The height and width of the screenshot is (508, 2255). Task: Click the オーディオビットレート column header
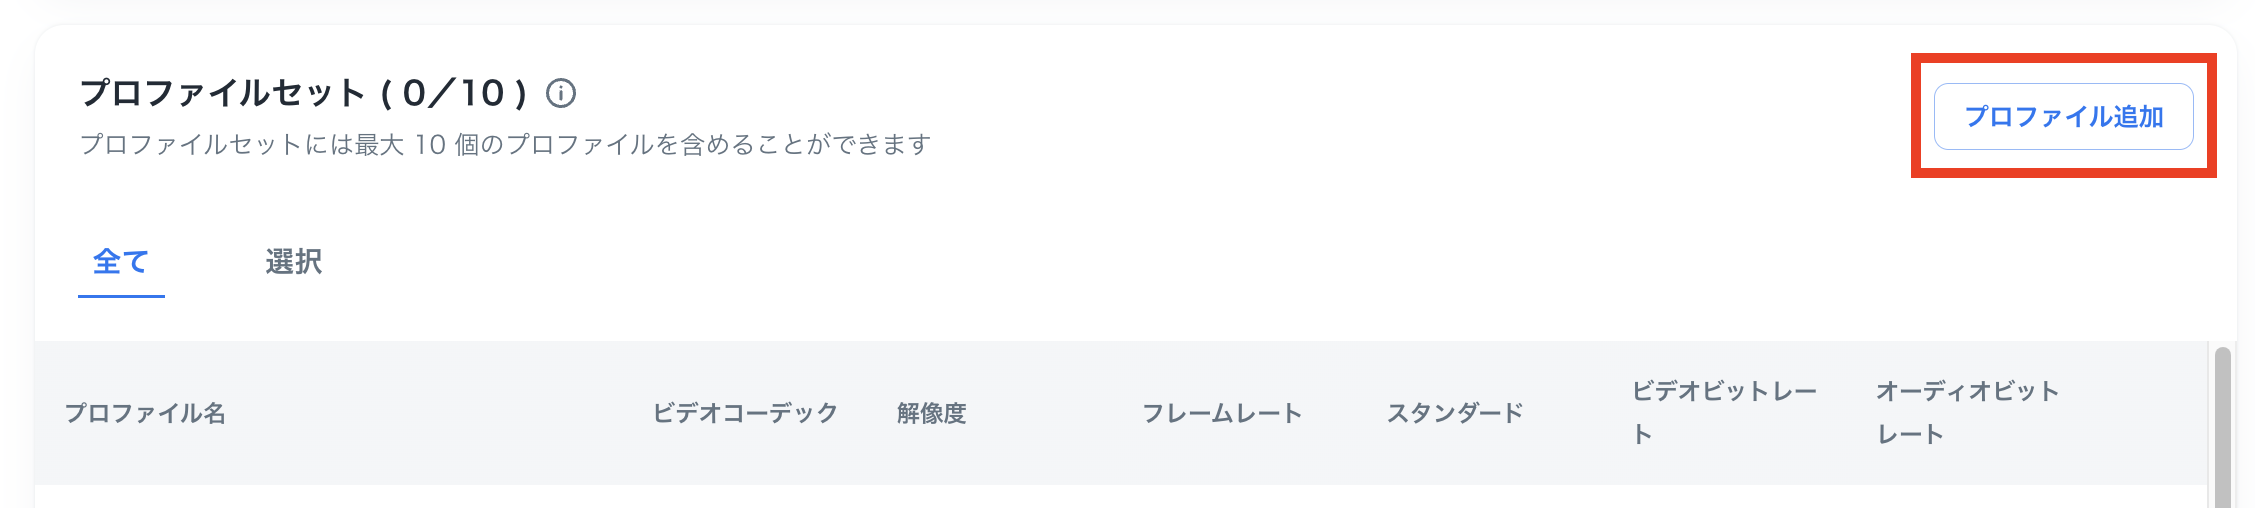click(1966, 412)
